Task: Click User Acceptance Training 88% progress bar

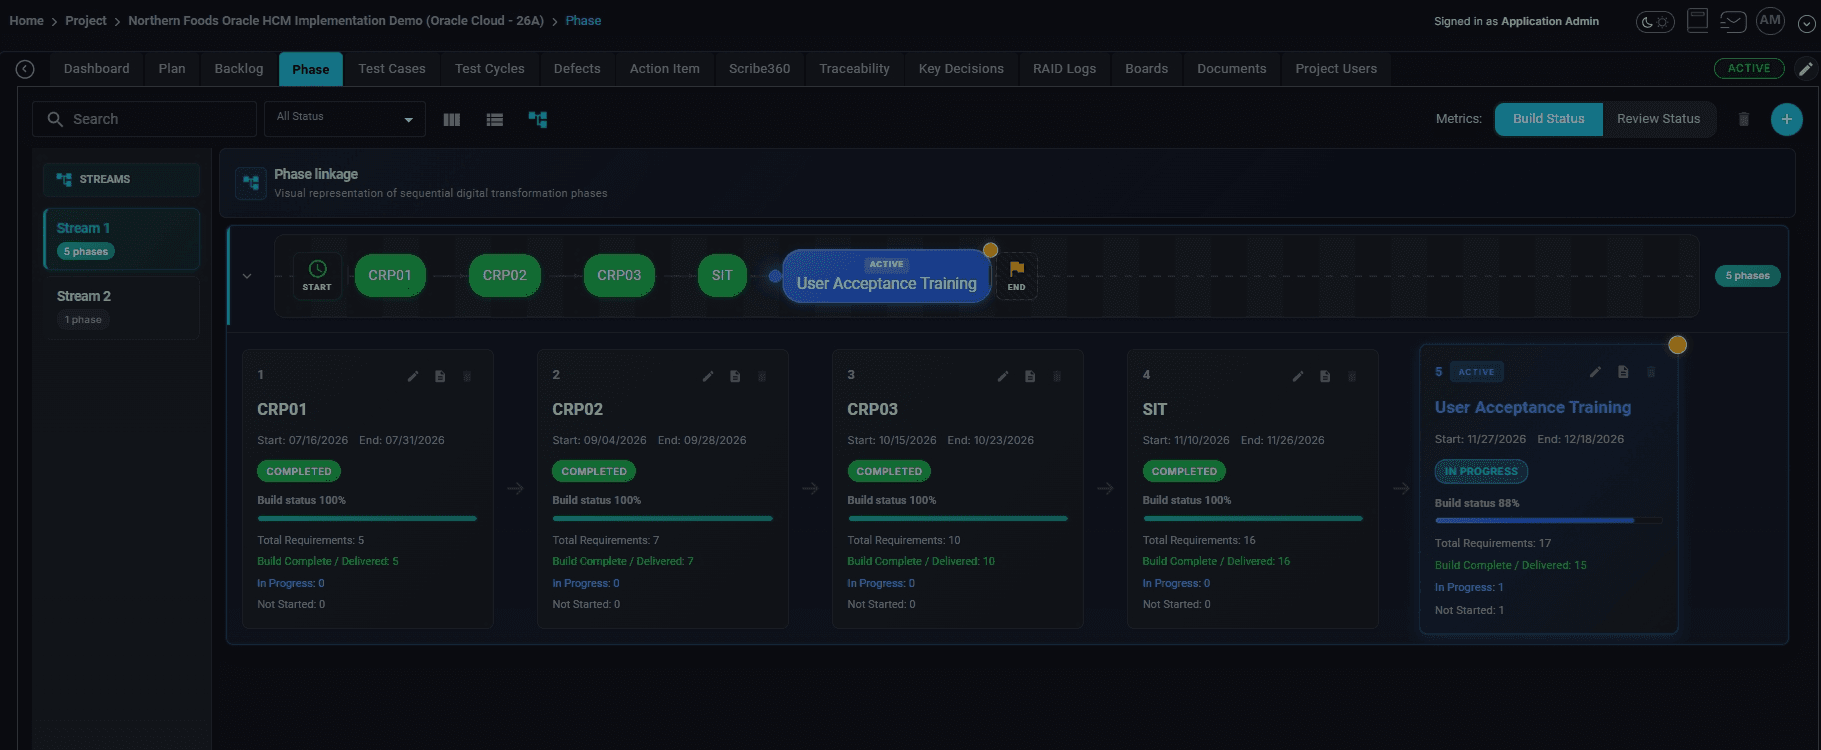Action: tap(1549, 521)
